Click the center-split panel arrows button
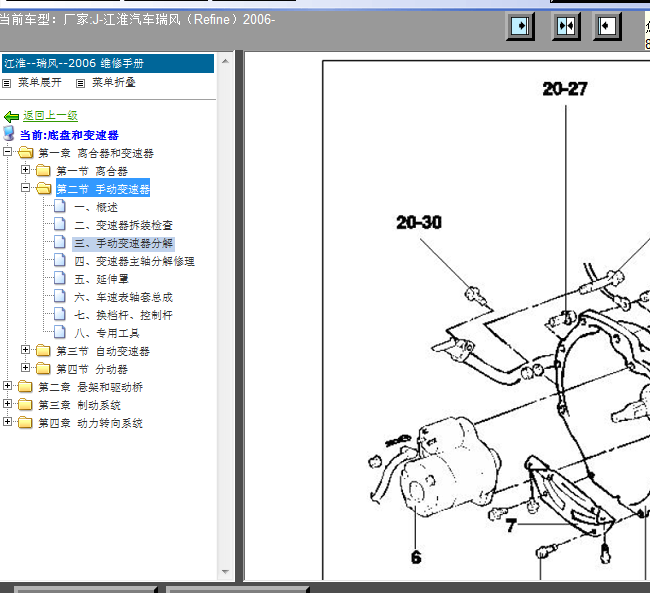Image resolution: width=650 pixels, height=593 pixels. [566, 26]
